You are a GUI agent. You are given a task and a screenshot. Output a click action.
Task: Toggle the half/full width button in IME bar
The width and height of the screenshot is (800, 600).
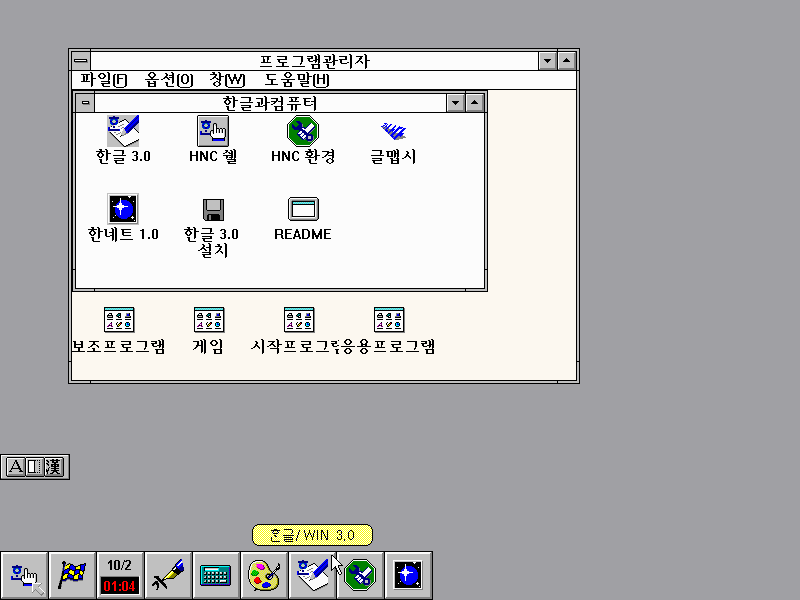pos(34,466)
